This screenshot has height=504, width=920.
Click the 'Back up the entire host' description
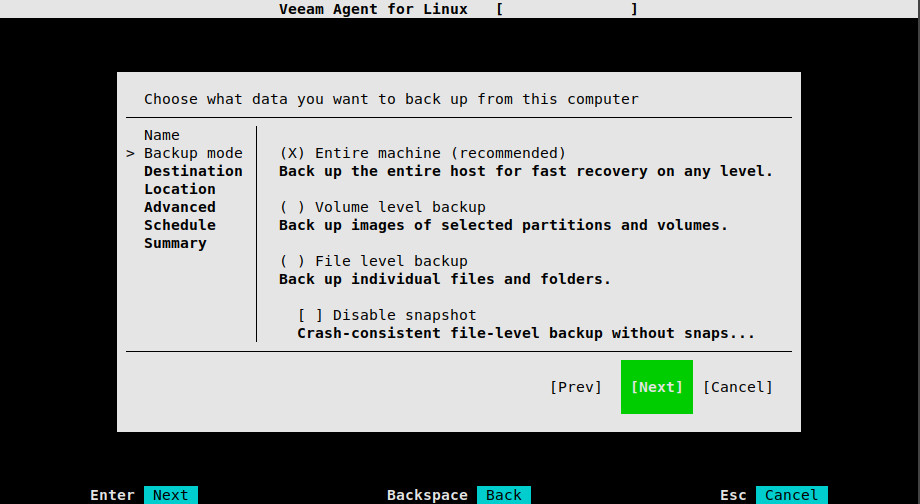[526, 171]
